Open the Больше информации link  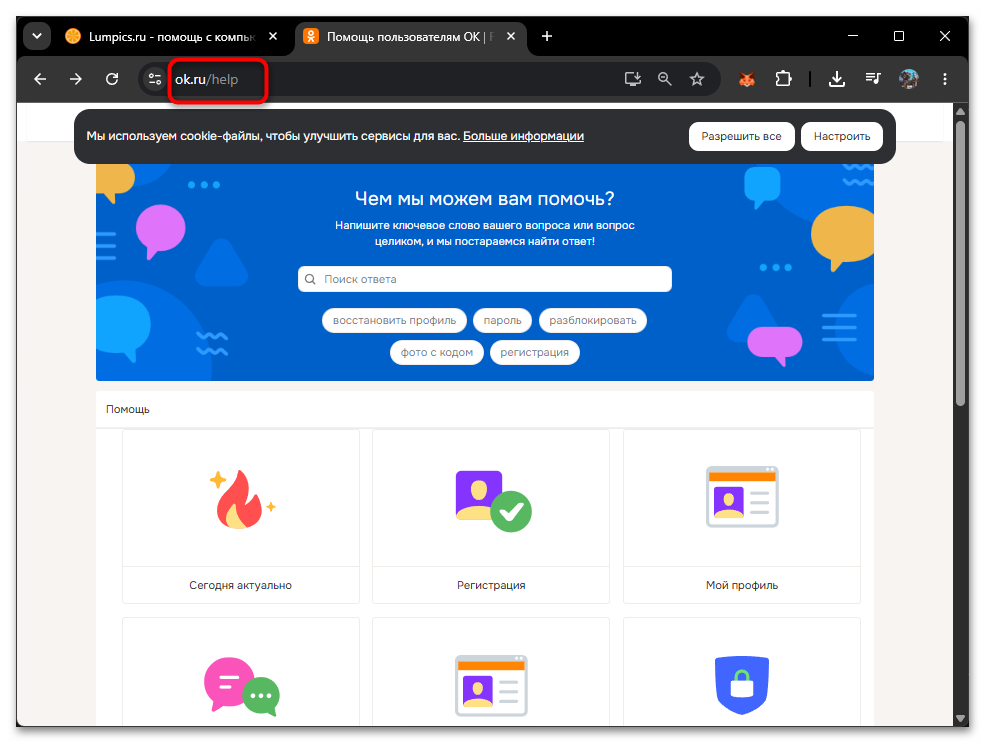coord(523,136)
